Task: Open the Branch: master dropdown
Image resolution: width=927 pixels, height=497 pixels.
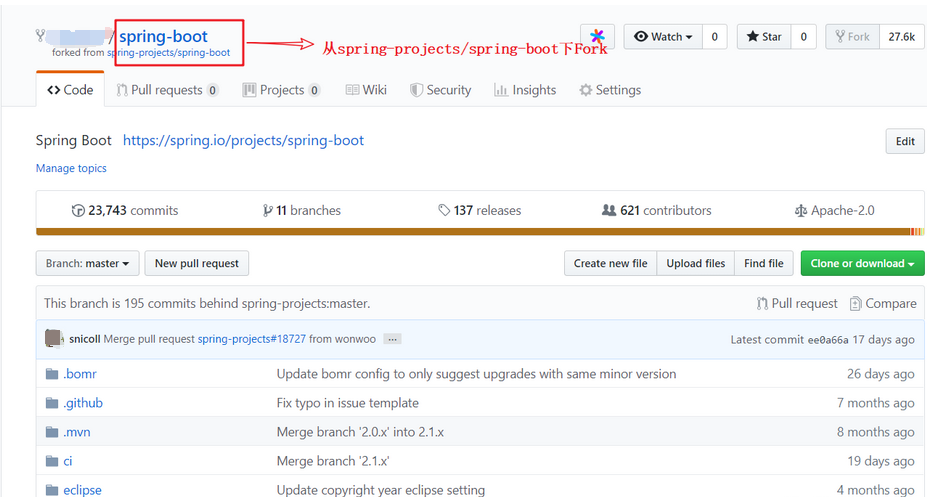Action: (x=87, y=264)
